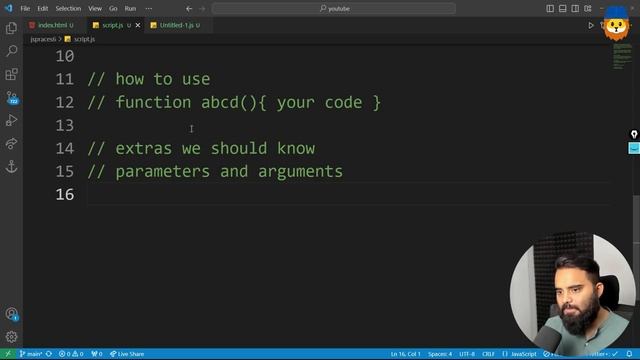Change line ending via CRLF
Image resolution: width=640 pixels, height=360 pixels.
pyautogui.click(x=488, y=354)
